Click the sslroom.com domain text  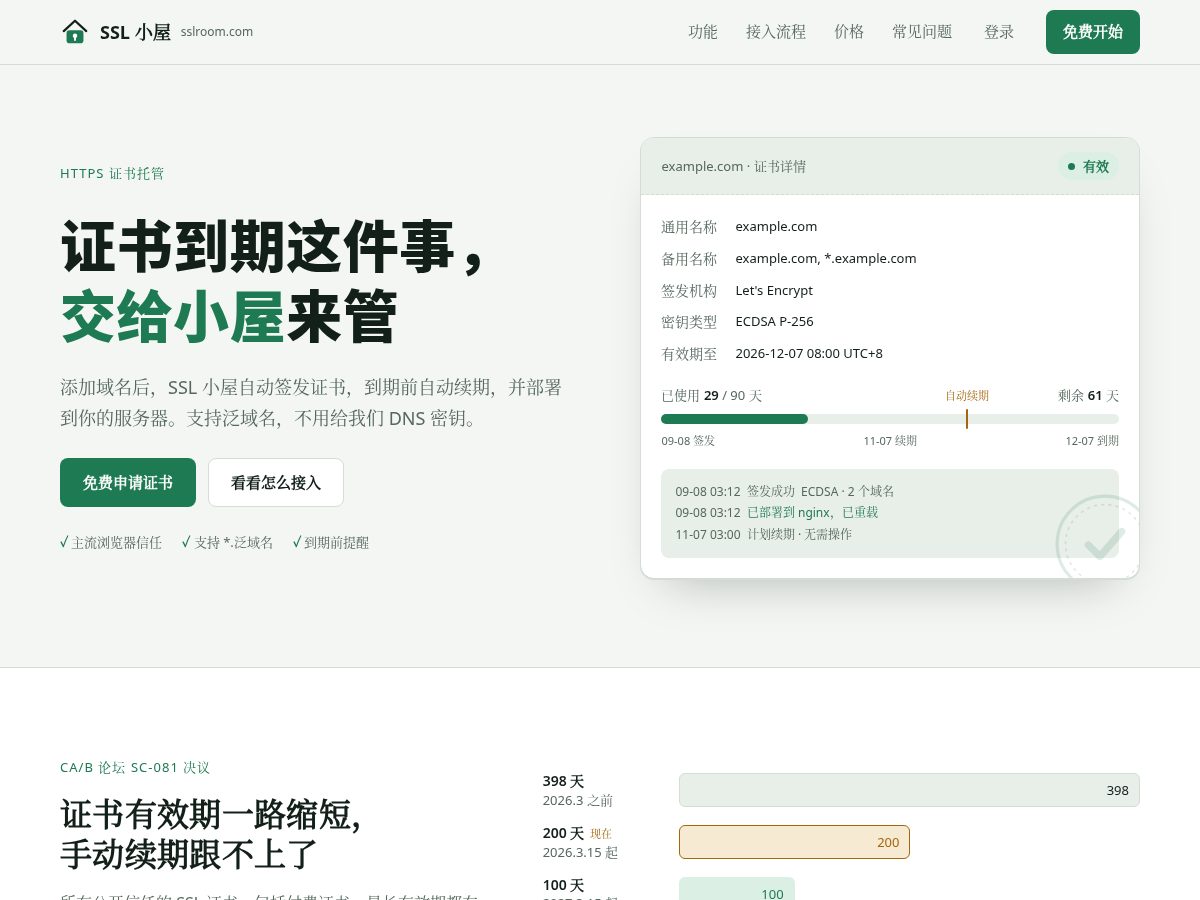[x=217, y=32]
